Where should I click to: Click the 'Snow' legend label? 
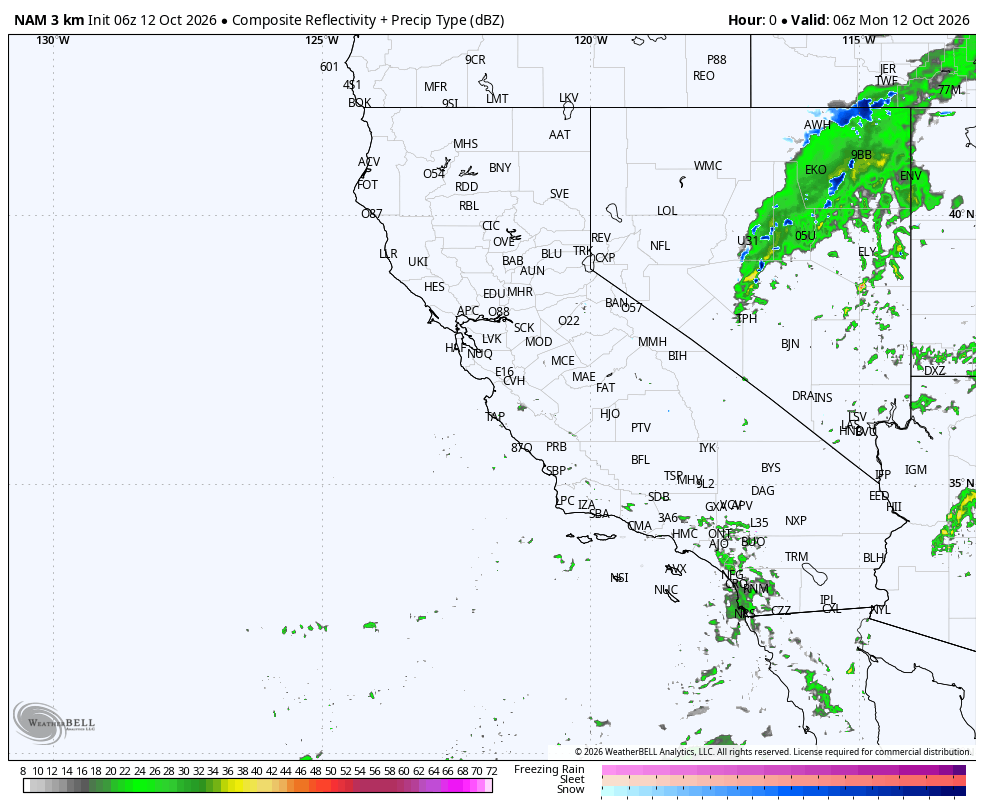click(x=570, y=789)
